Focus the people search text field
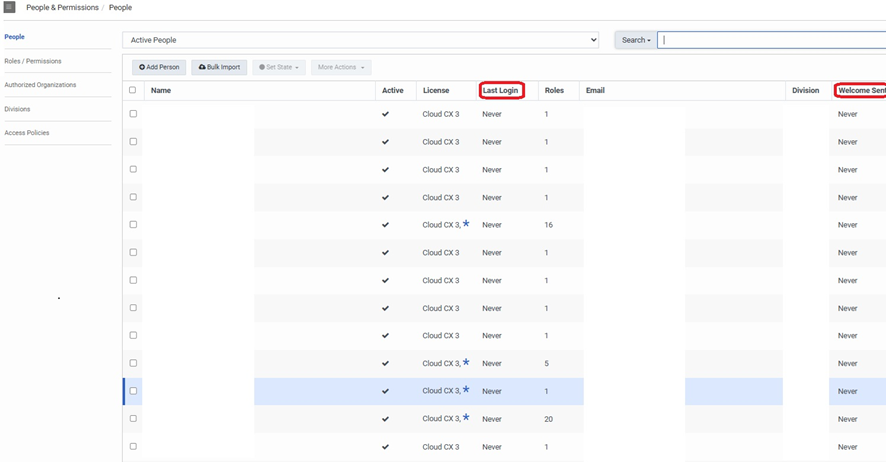 pyautogui.click(x=771, y=40)
